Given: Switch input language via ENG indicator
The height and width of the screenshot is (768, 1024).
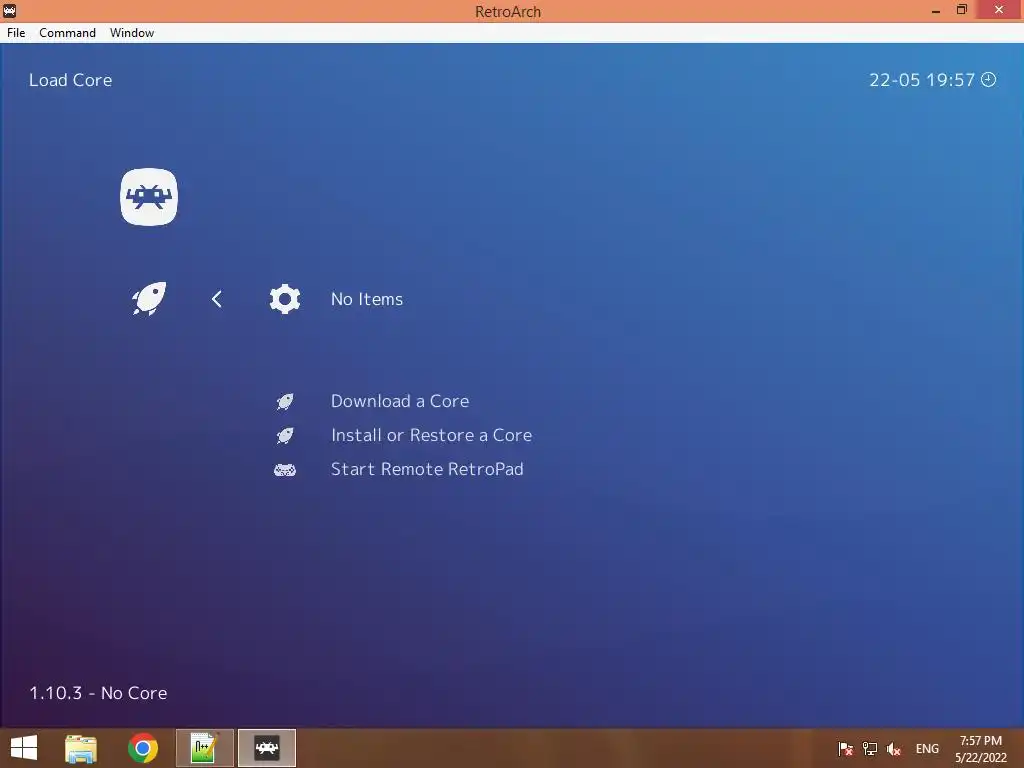Looking at the screenshot, I should click(927, 748).
